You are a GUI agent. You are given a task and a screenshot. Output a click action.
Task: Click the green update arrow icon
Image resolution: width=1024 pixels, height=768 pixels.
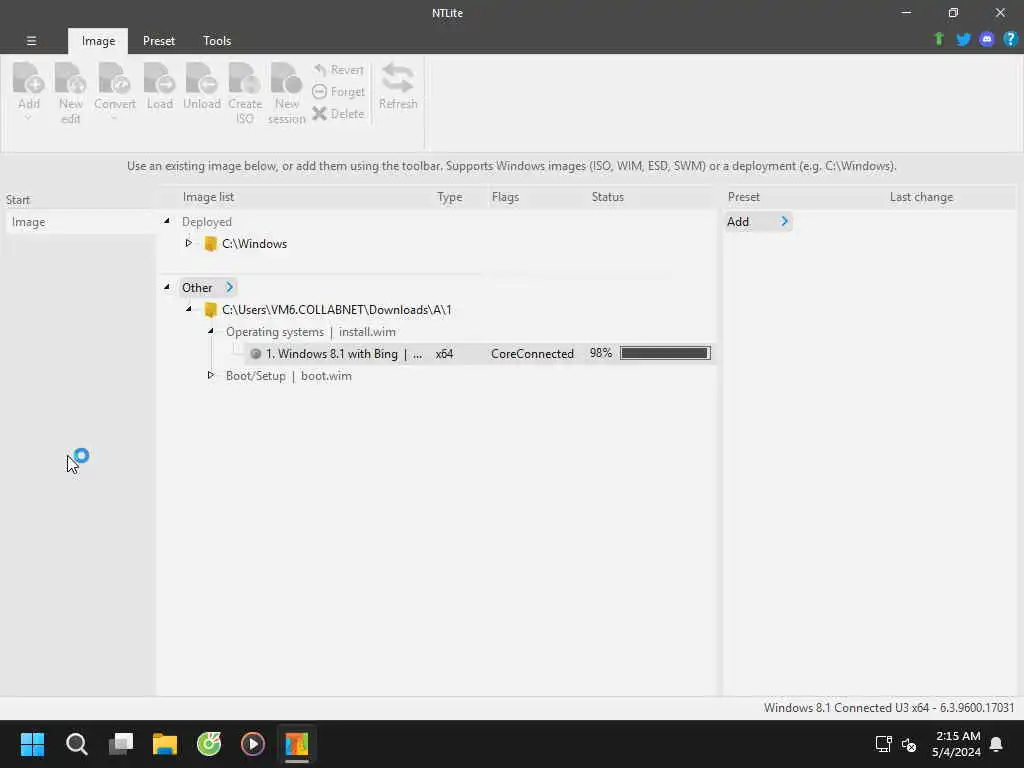tap(939, 39)
